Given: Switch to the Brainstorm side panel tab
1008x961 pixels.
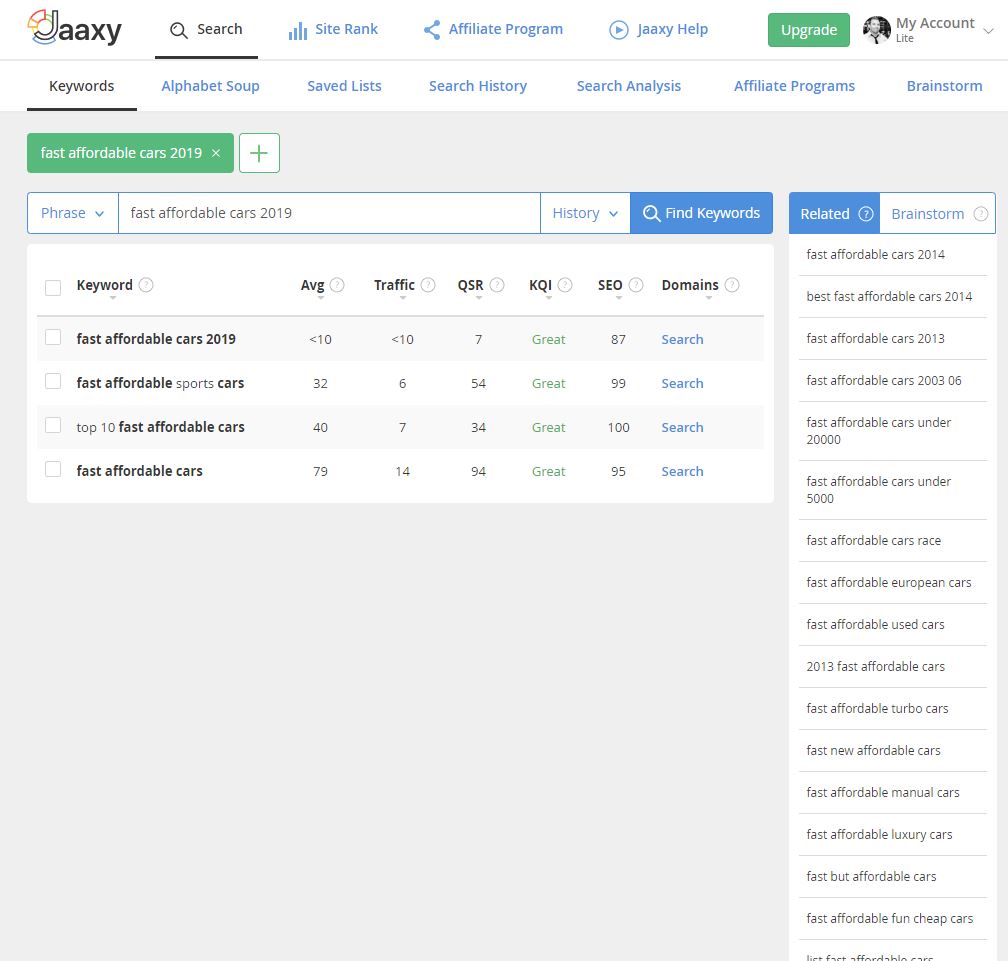Looking at the screenshot, I should click(x=937, y=213).
